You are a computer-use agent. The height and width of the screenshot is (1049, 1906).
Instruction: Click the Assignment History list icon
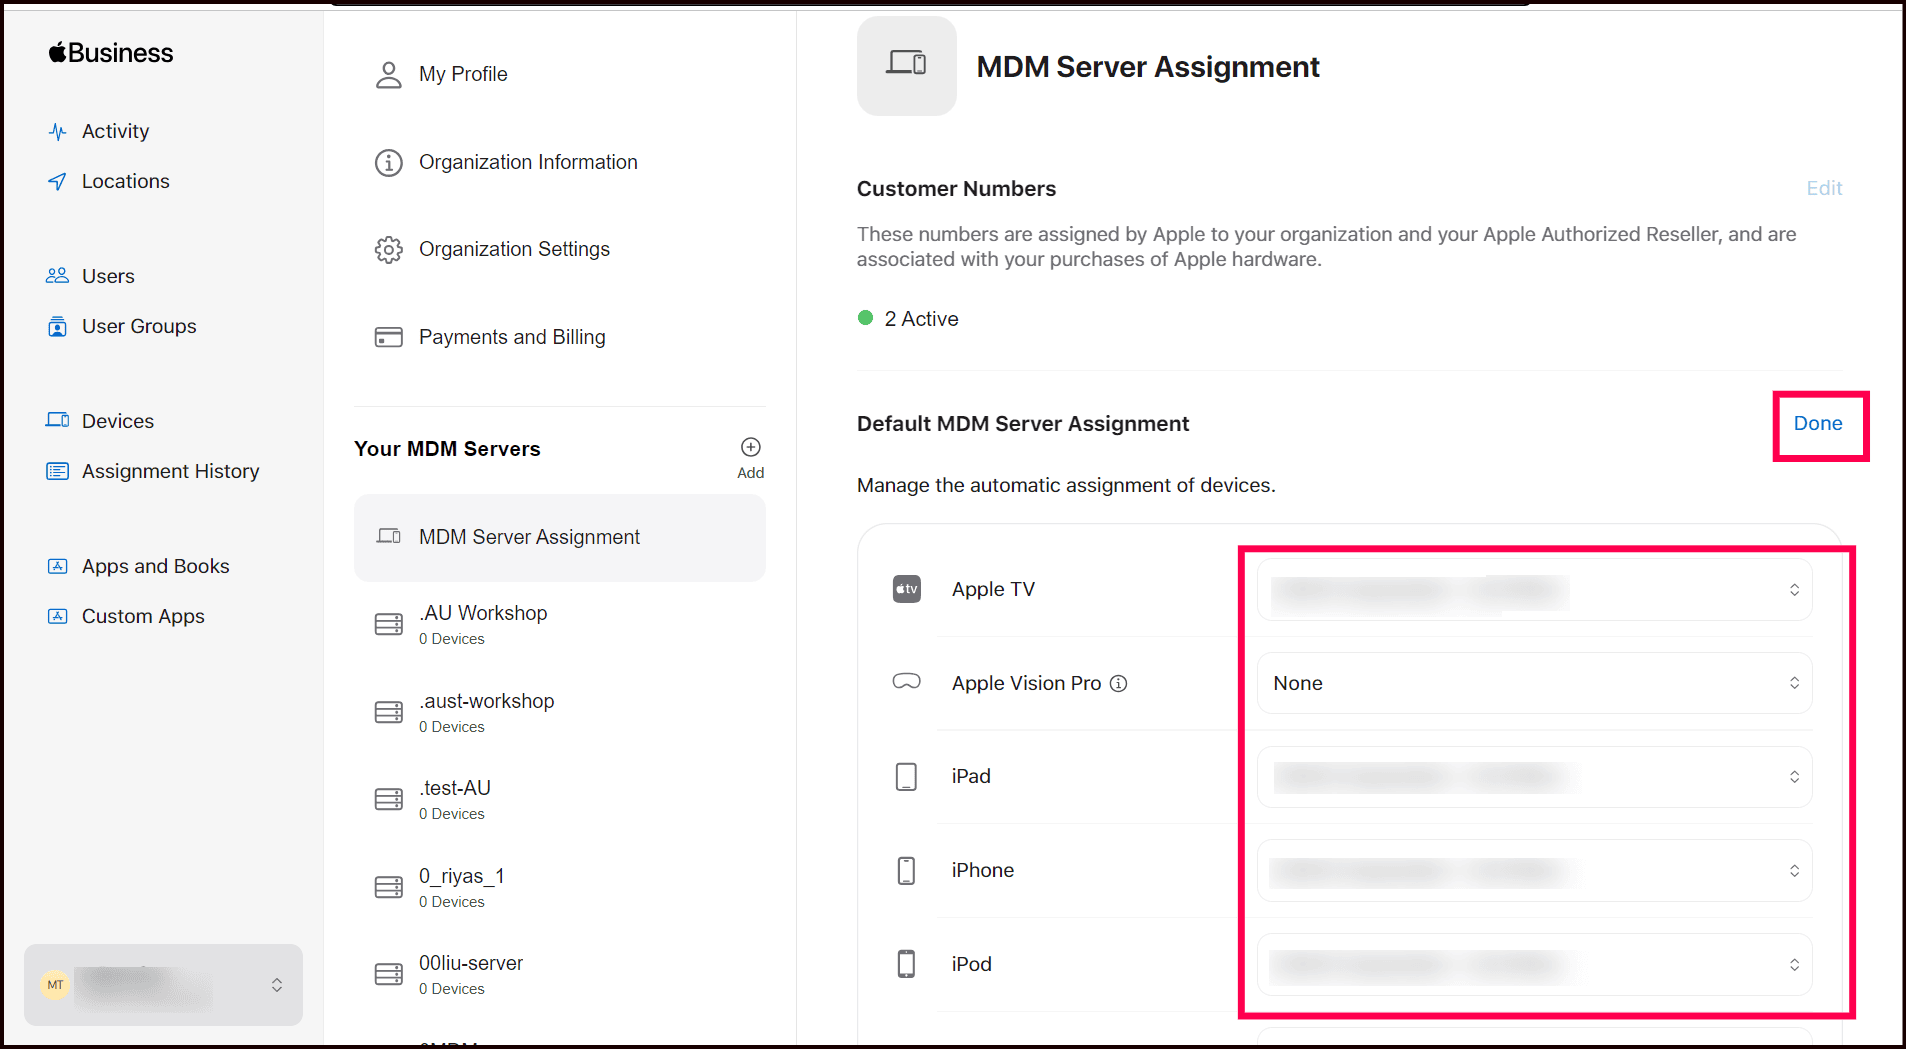click(58, 471)
